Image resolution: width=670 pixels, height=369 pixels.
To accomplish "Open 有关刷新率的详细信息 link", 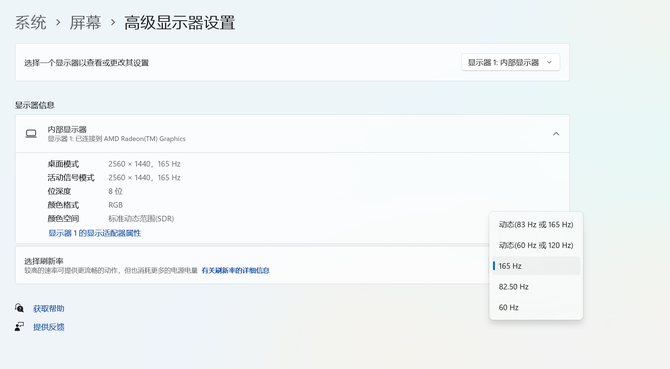I will [x=235, y=270].
